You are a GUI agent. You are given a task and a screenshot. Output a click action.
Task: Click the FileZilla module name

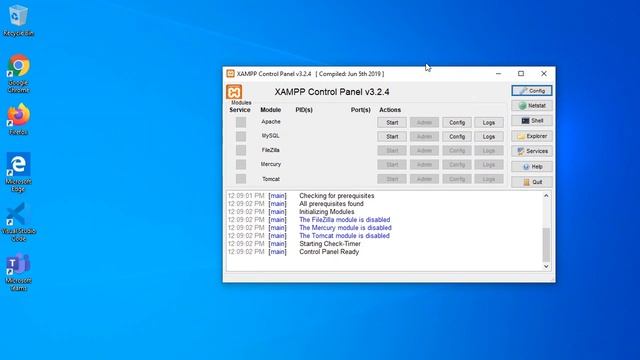point(271,150)
